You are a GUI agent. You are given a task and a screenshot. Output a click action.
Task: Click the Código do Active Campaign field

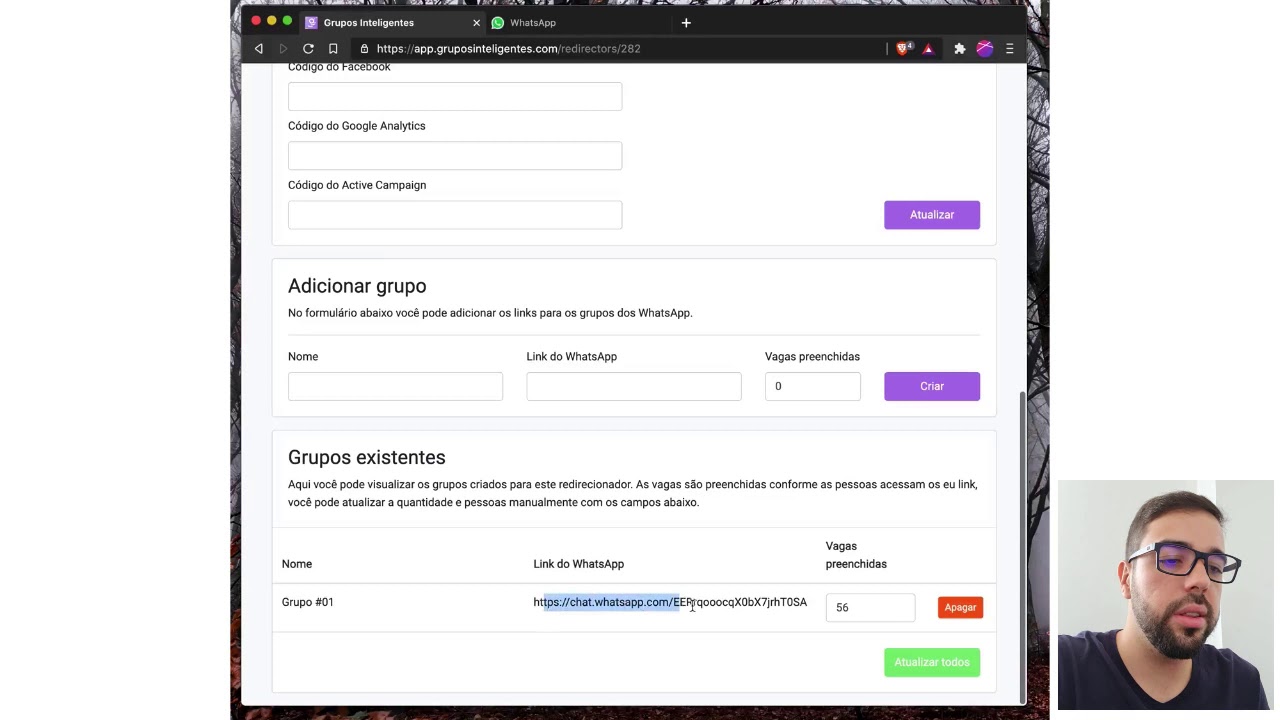455,214
